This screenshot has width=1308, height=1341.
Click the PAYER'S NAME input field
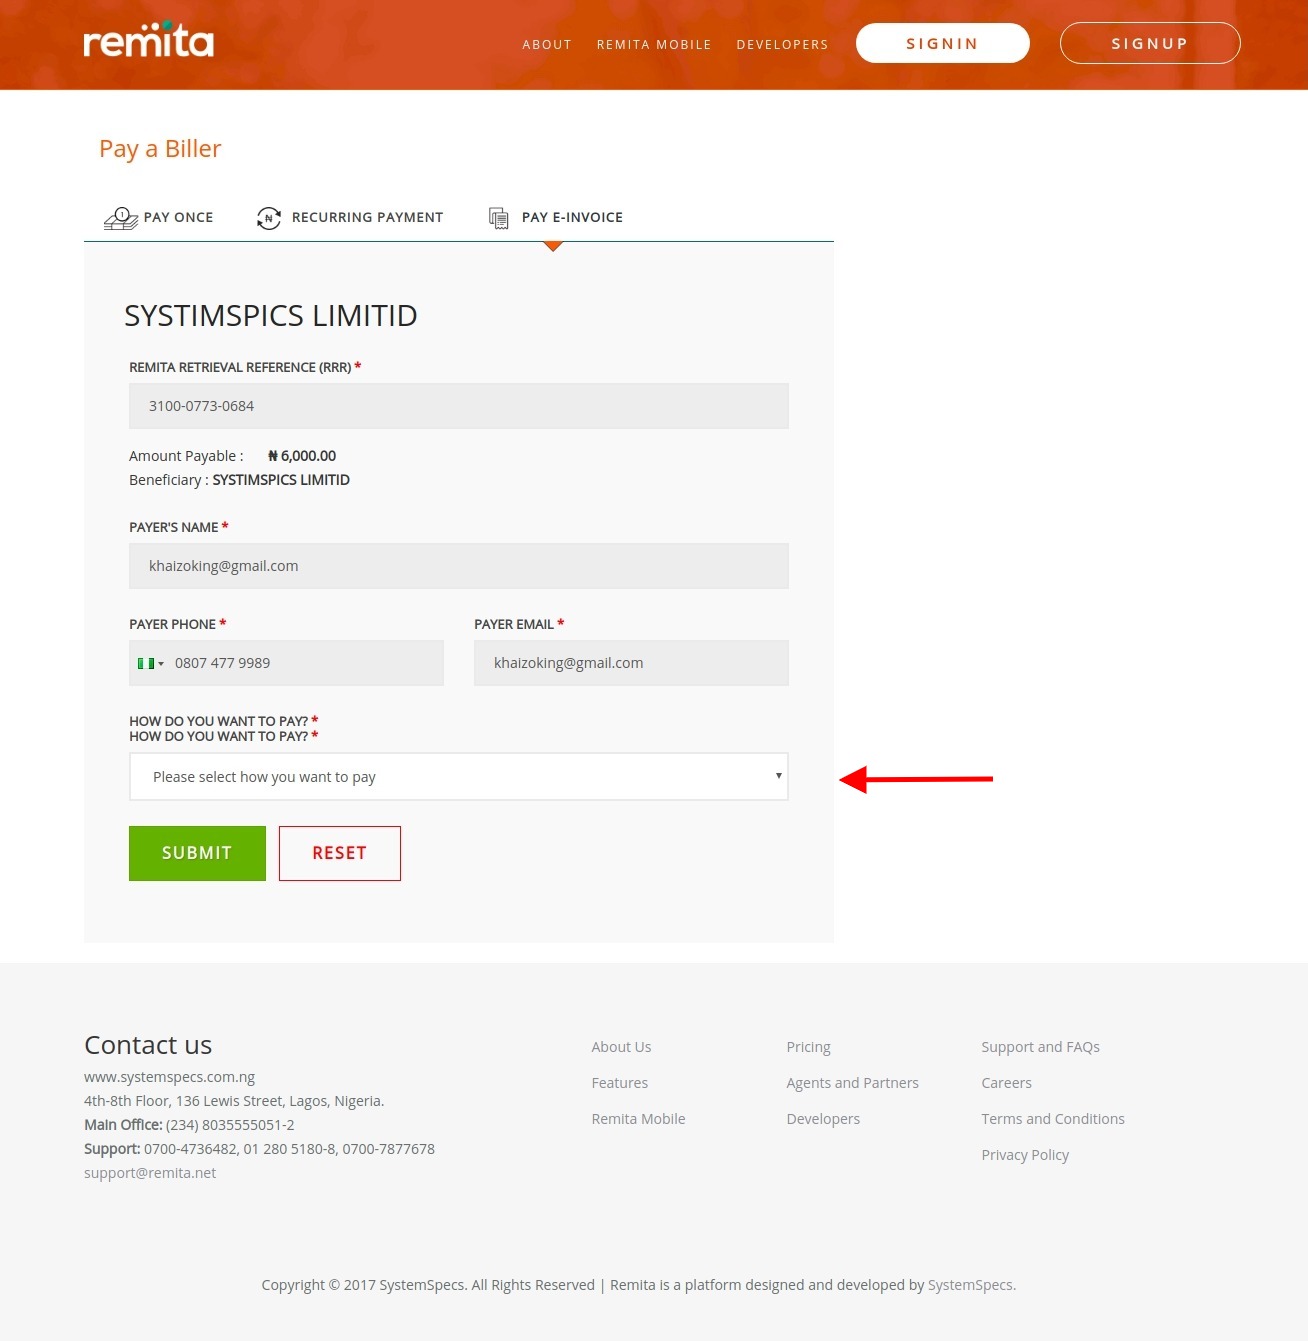click(459, 565)
